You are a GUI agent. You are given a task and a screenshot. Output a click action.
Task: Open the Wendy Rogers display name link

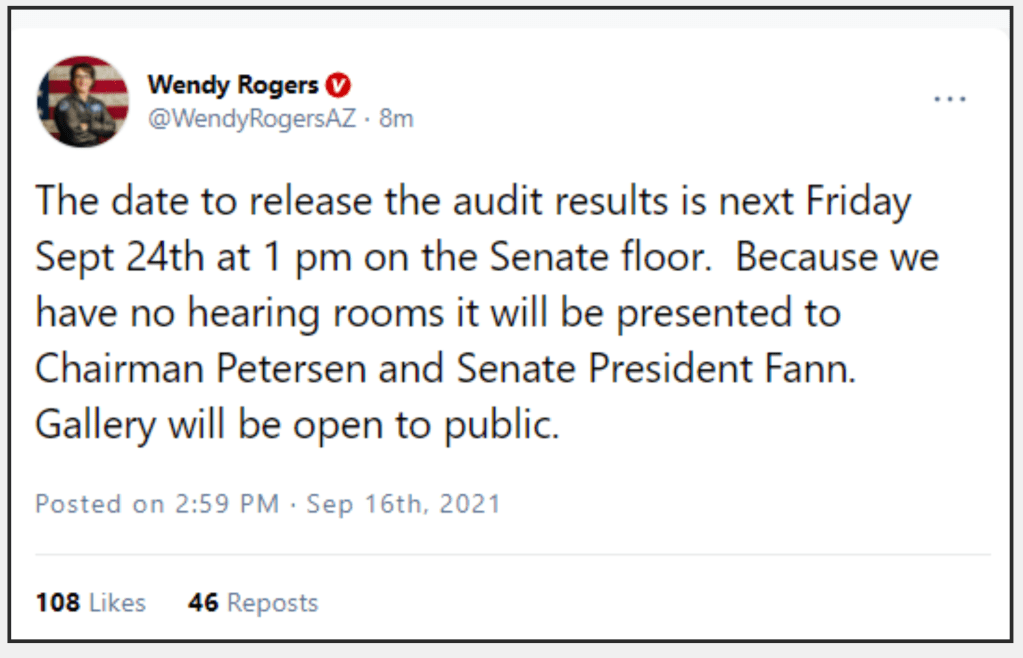point(233,85)
